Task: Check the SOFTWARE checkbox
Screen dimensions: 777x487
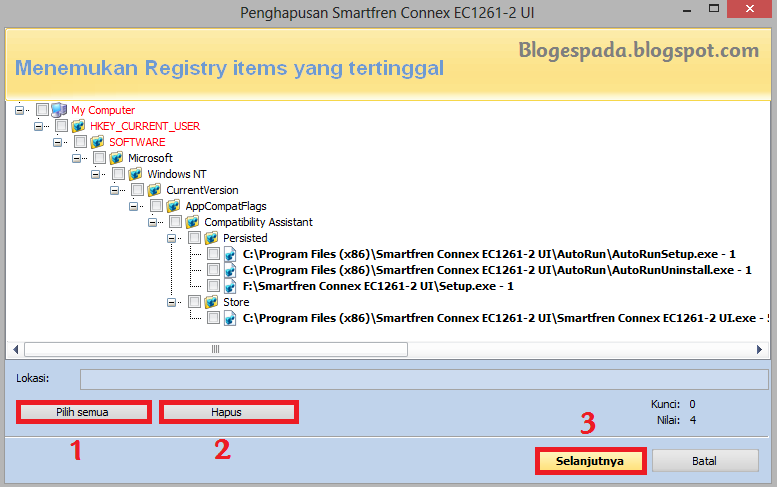Action: (80, 142)
